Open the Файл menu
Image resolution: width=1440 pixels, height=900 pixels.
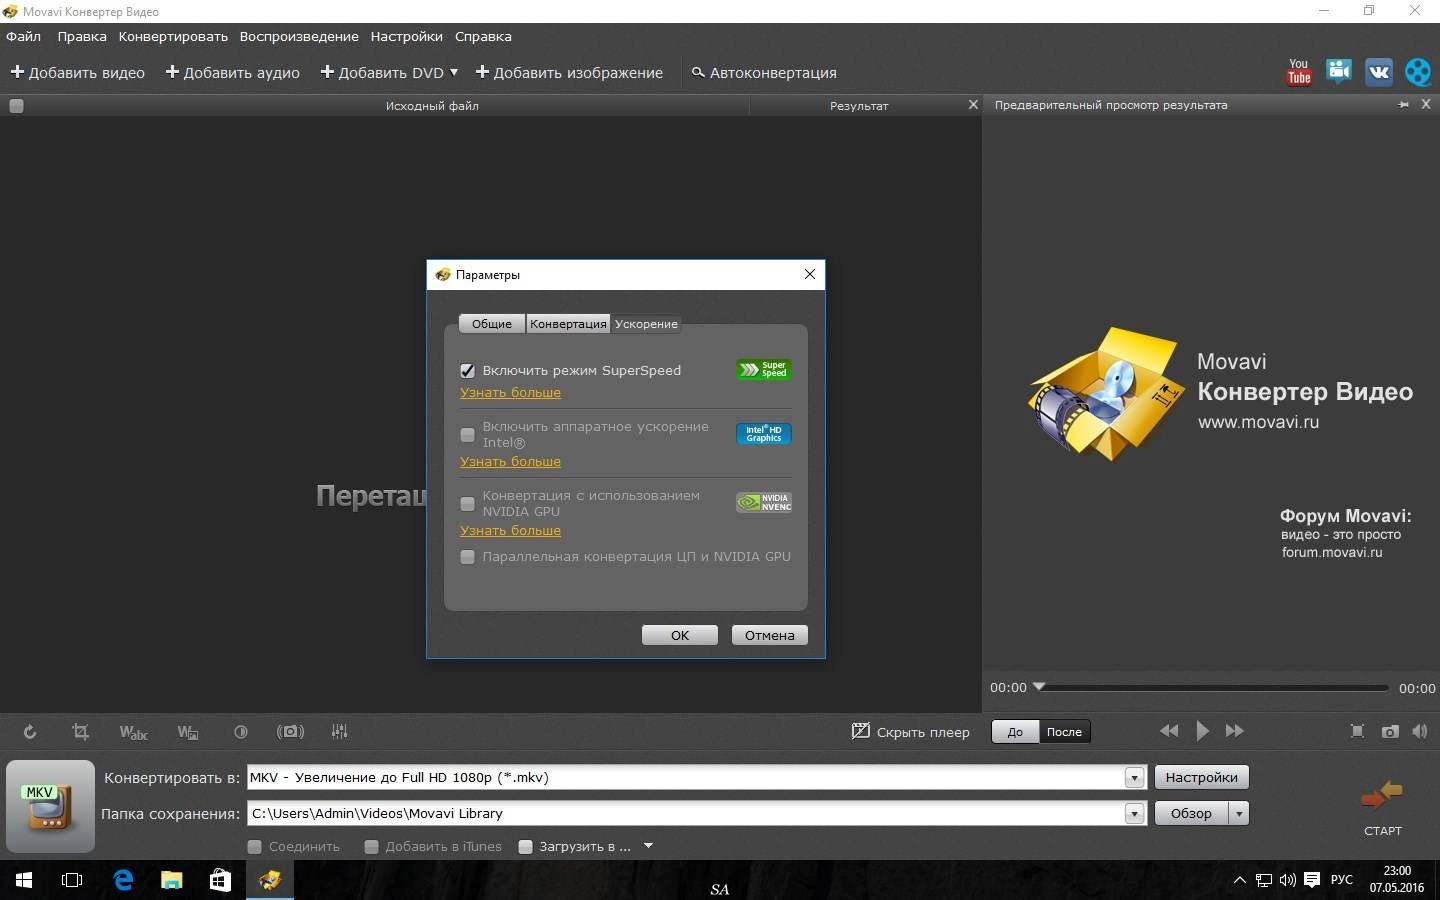(24, 36)
